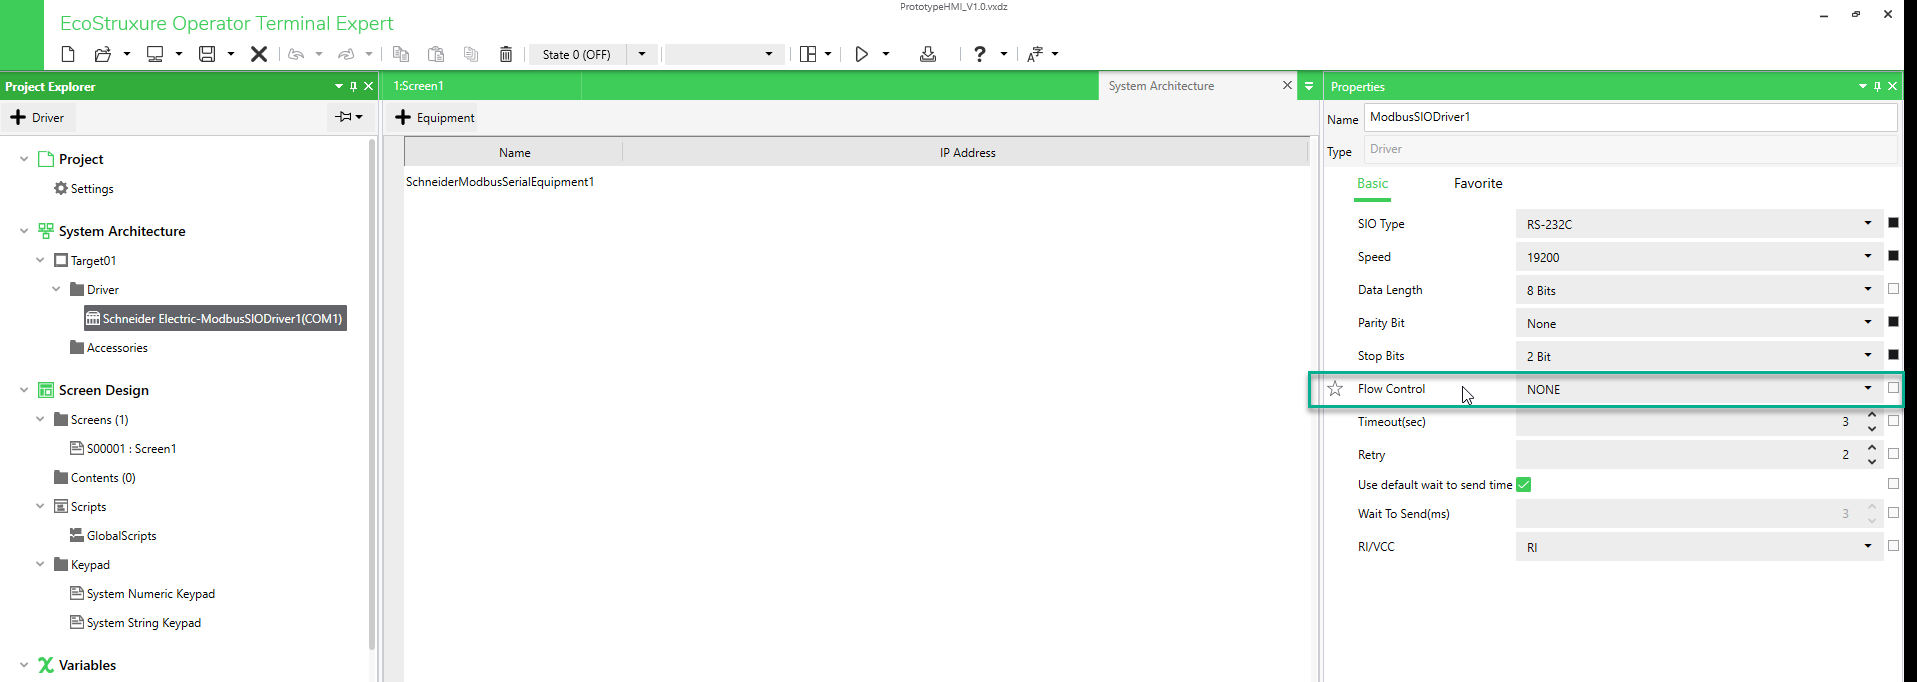Viewport: 1917px width, 682px height.
Task: Close the System Architecture tab
Action: click(1287, 85)
